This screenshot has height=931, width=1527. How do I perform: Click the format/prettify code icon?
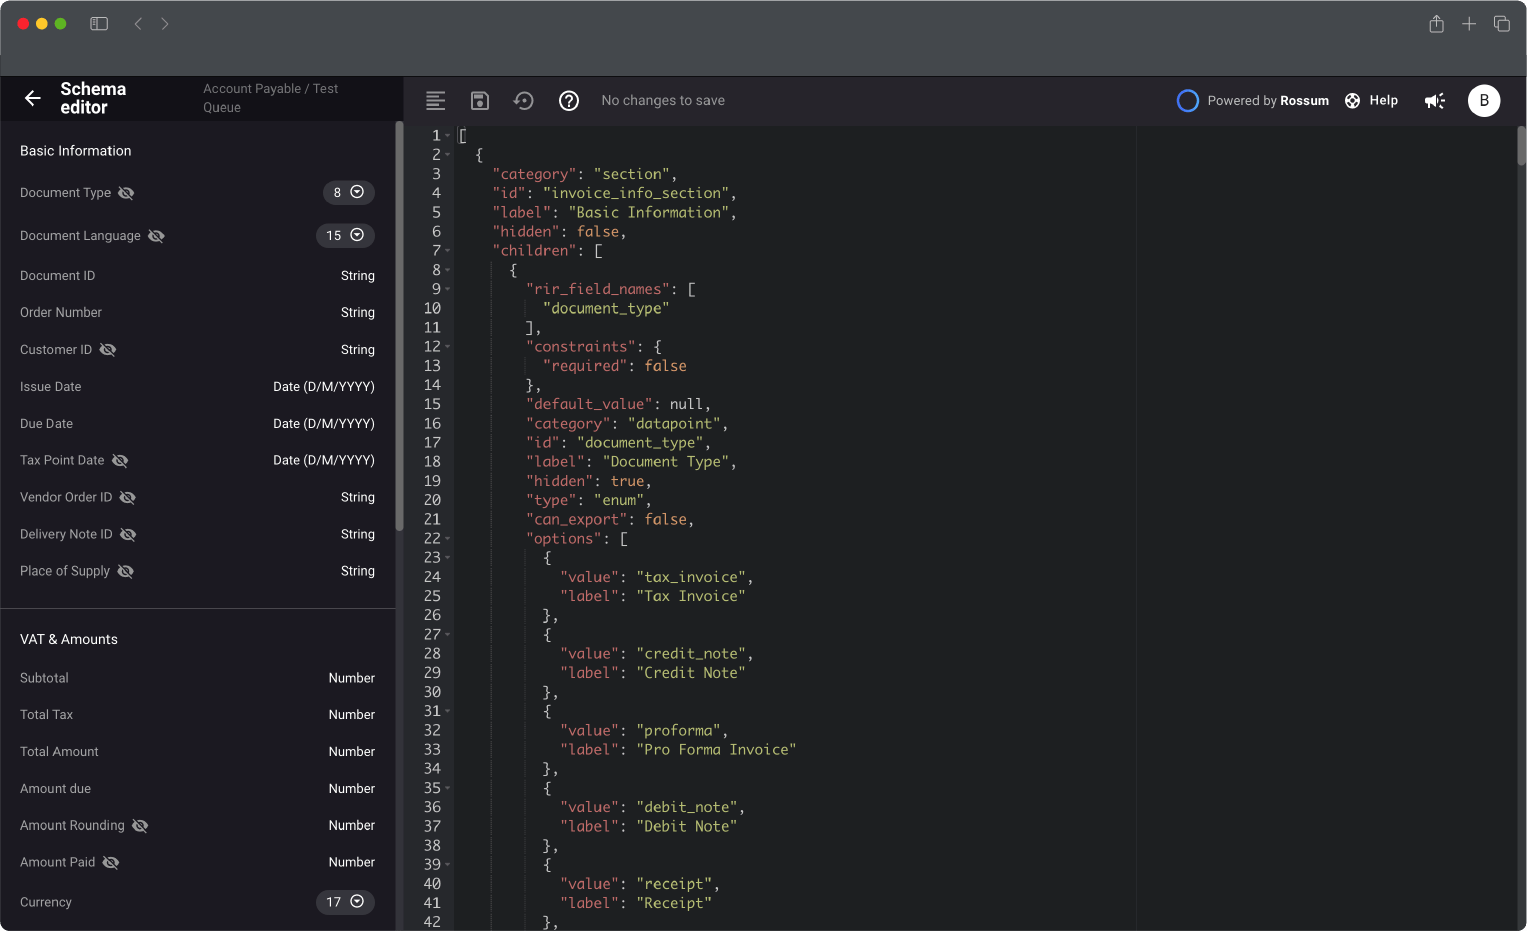[x=435, y=100]
